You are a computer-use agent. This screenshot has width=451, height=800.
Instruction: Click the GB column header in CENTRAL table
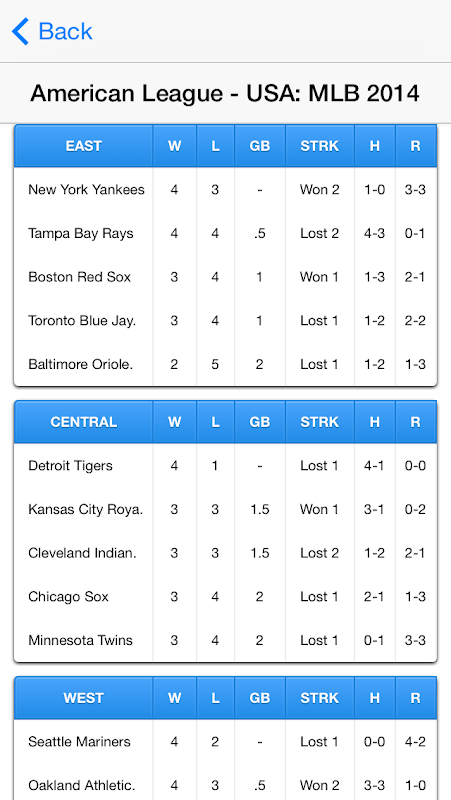[260, 422]
